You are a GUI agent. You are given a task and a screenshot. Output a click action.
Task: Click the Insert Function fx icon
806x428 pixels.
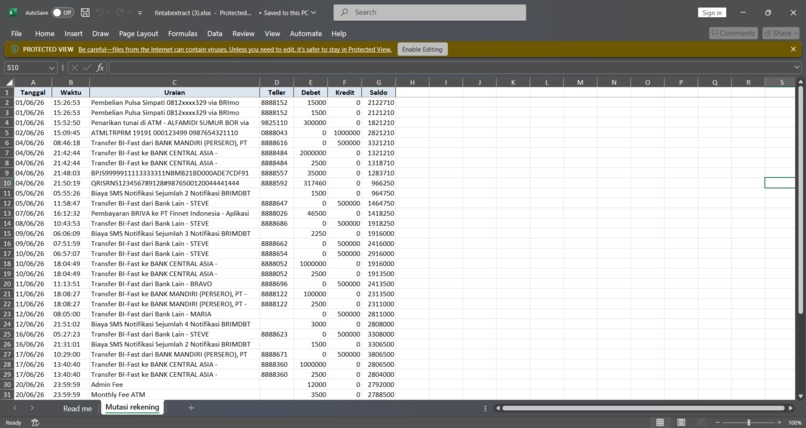(100, 68)
